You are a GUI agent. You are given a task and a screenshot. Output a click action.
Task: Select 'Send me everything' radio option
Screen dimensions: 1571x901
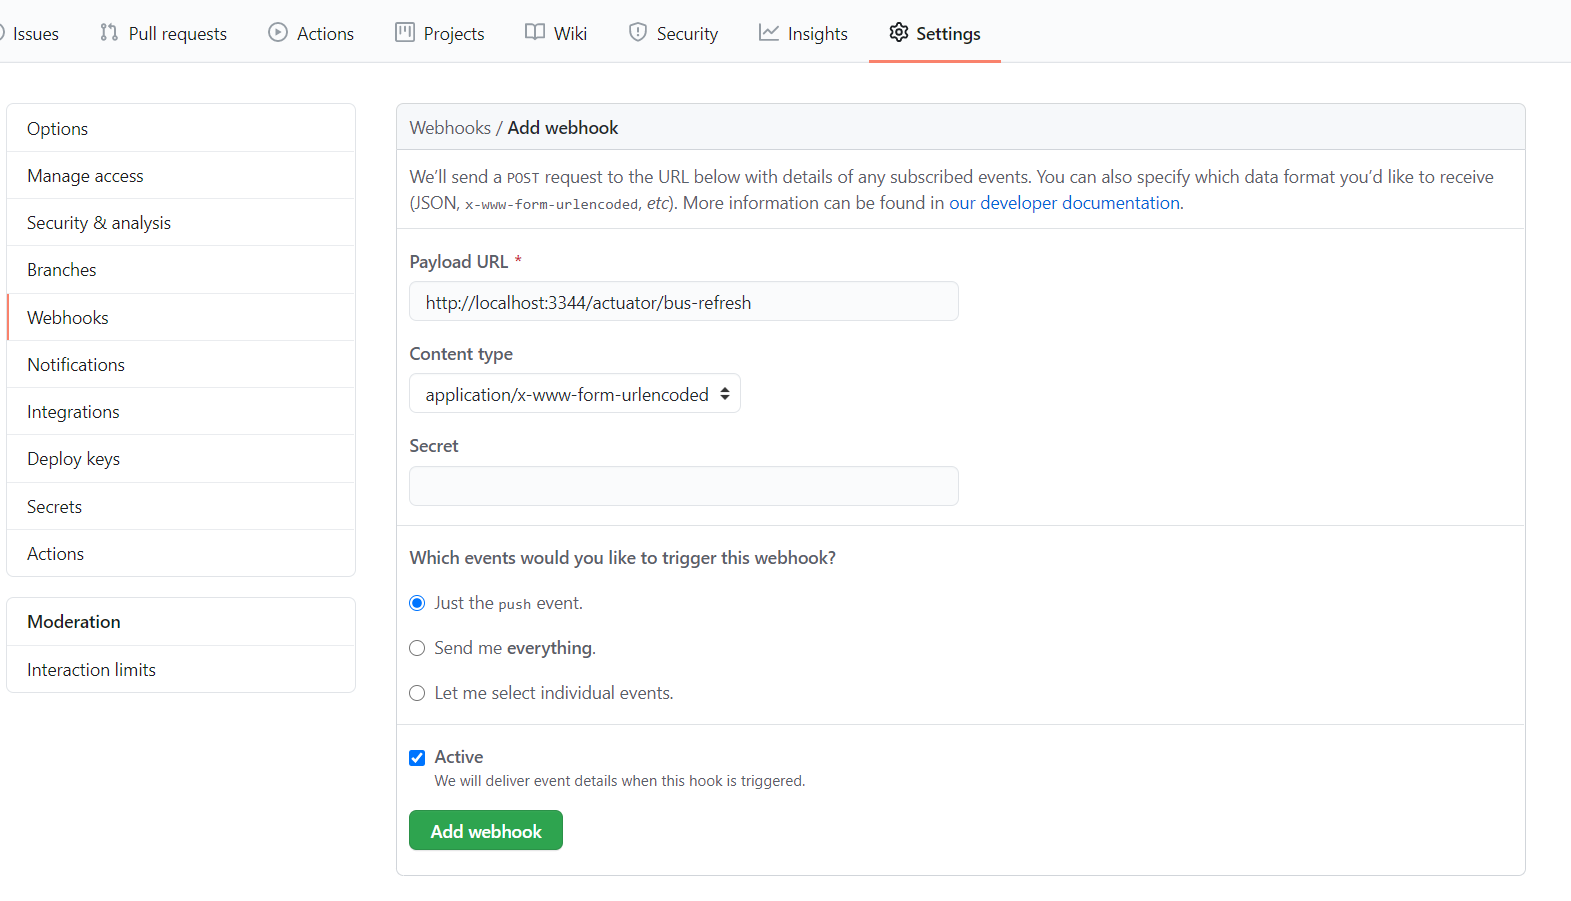coord(418,648)
